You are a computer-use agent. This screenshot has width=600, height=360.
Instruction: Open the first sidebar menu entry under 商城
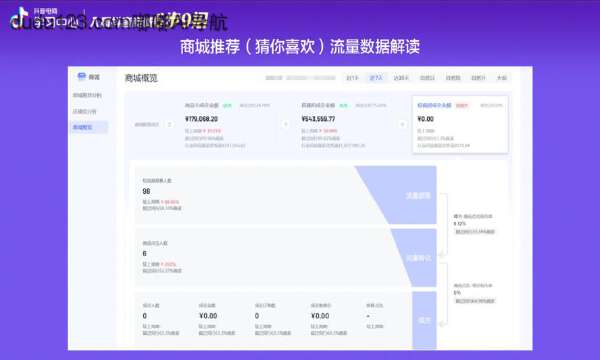click(x=87, y=95)
